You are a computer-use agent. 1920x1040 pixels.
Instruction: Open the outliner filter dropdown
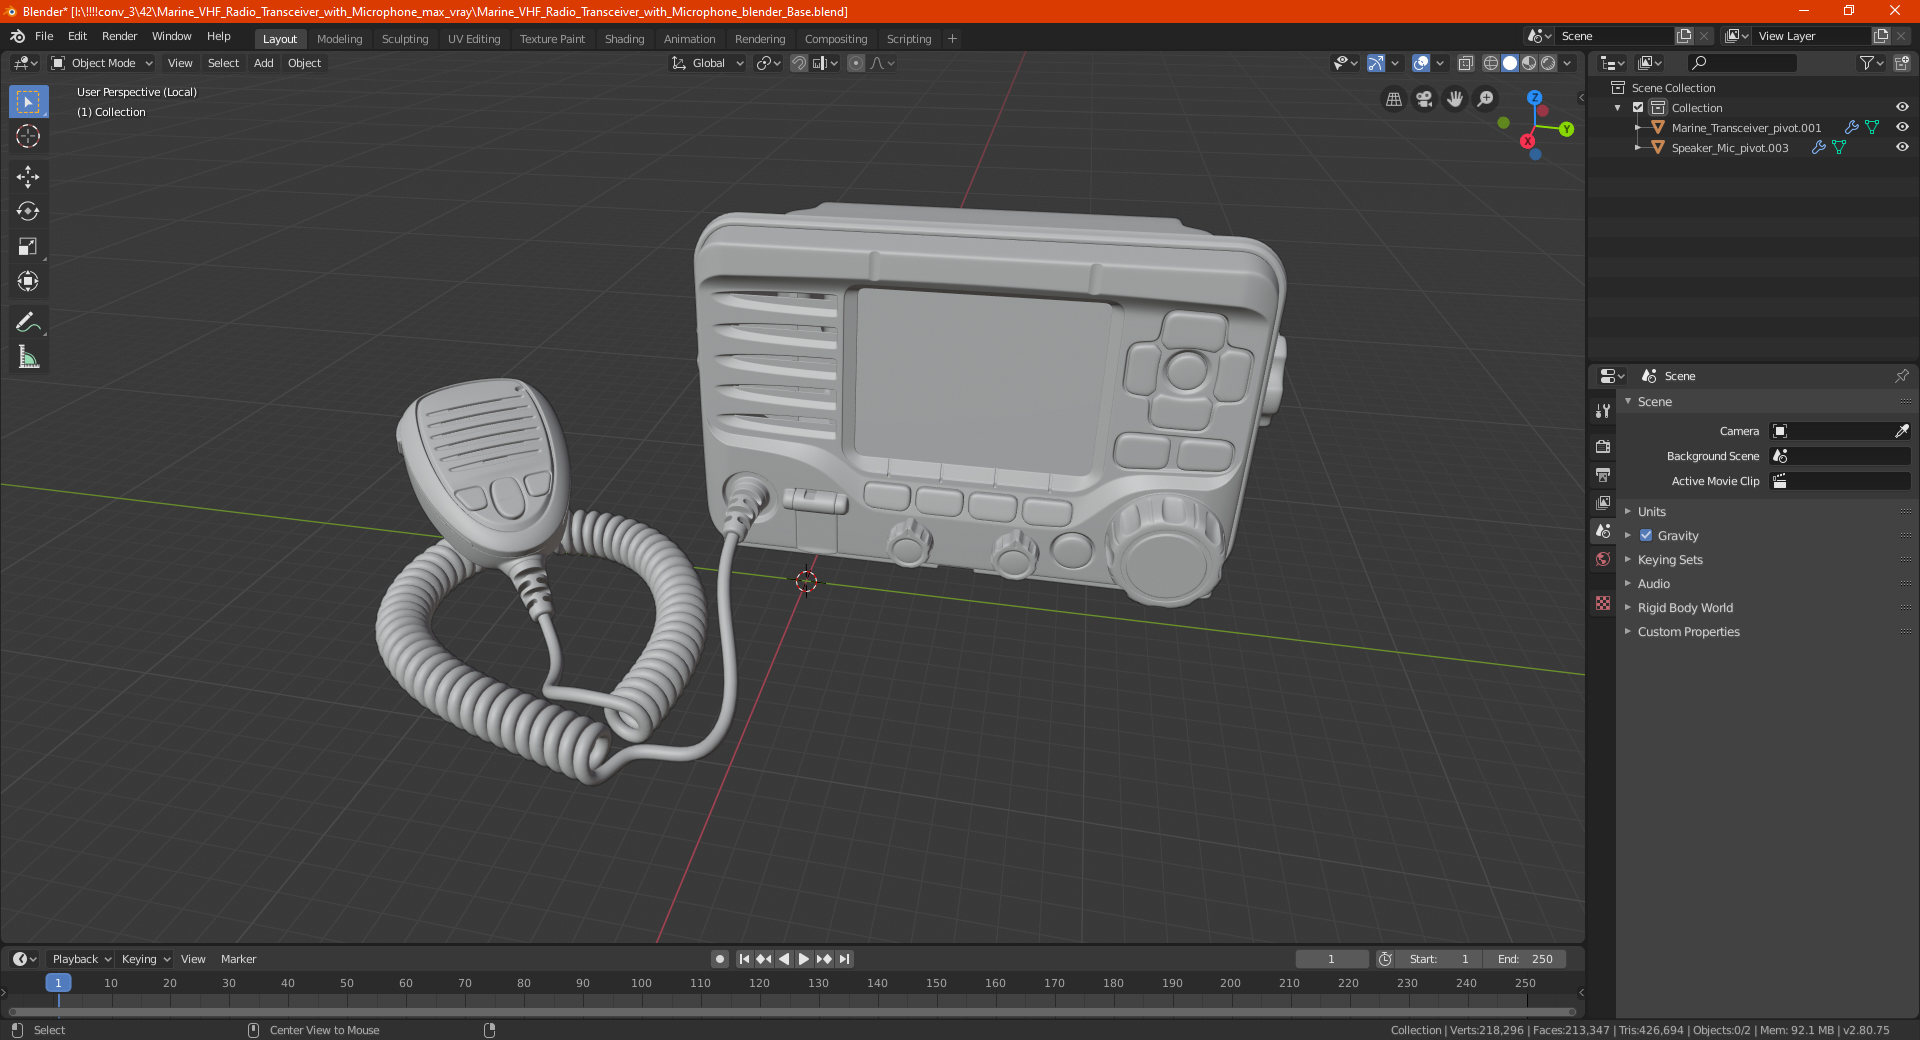click(1870, 63)
